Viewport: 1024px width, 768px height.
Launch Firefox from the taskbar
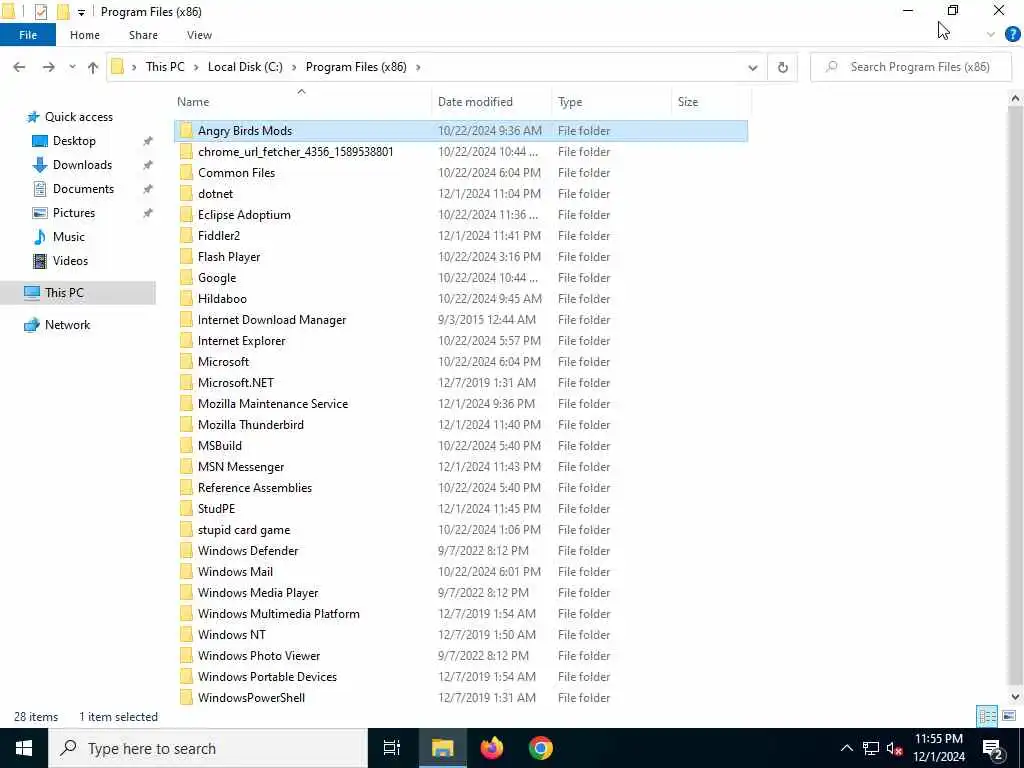[492, 748]
